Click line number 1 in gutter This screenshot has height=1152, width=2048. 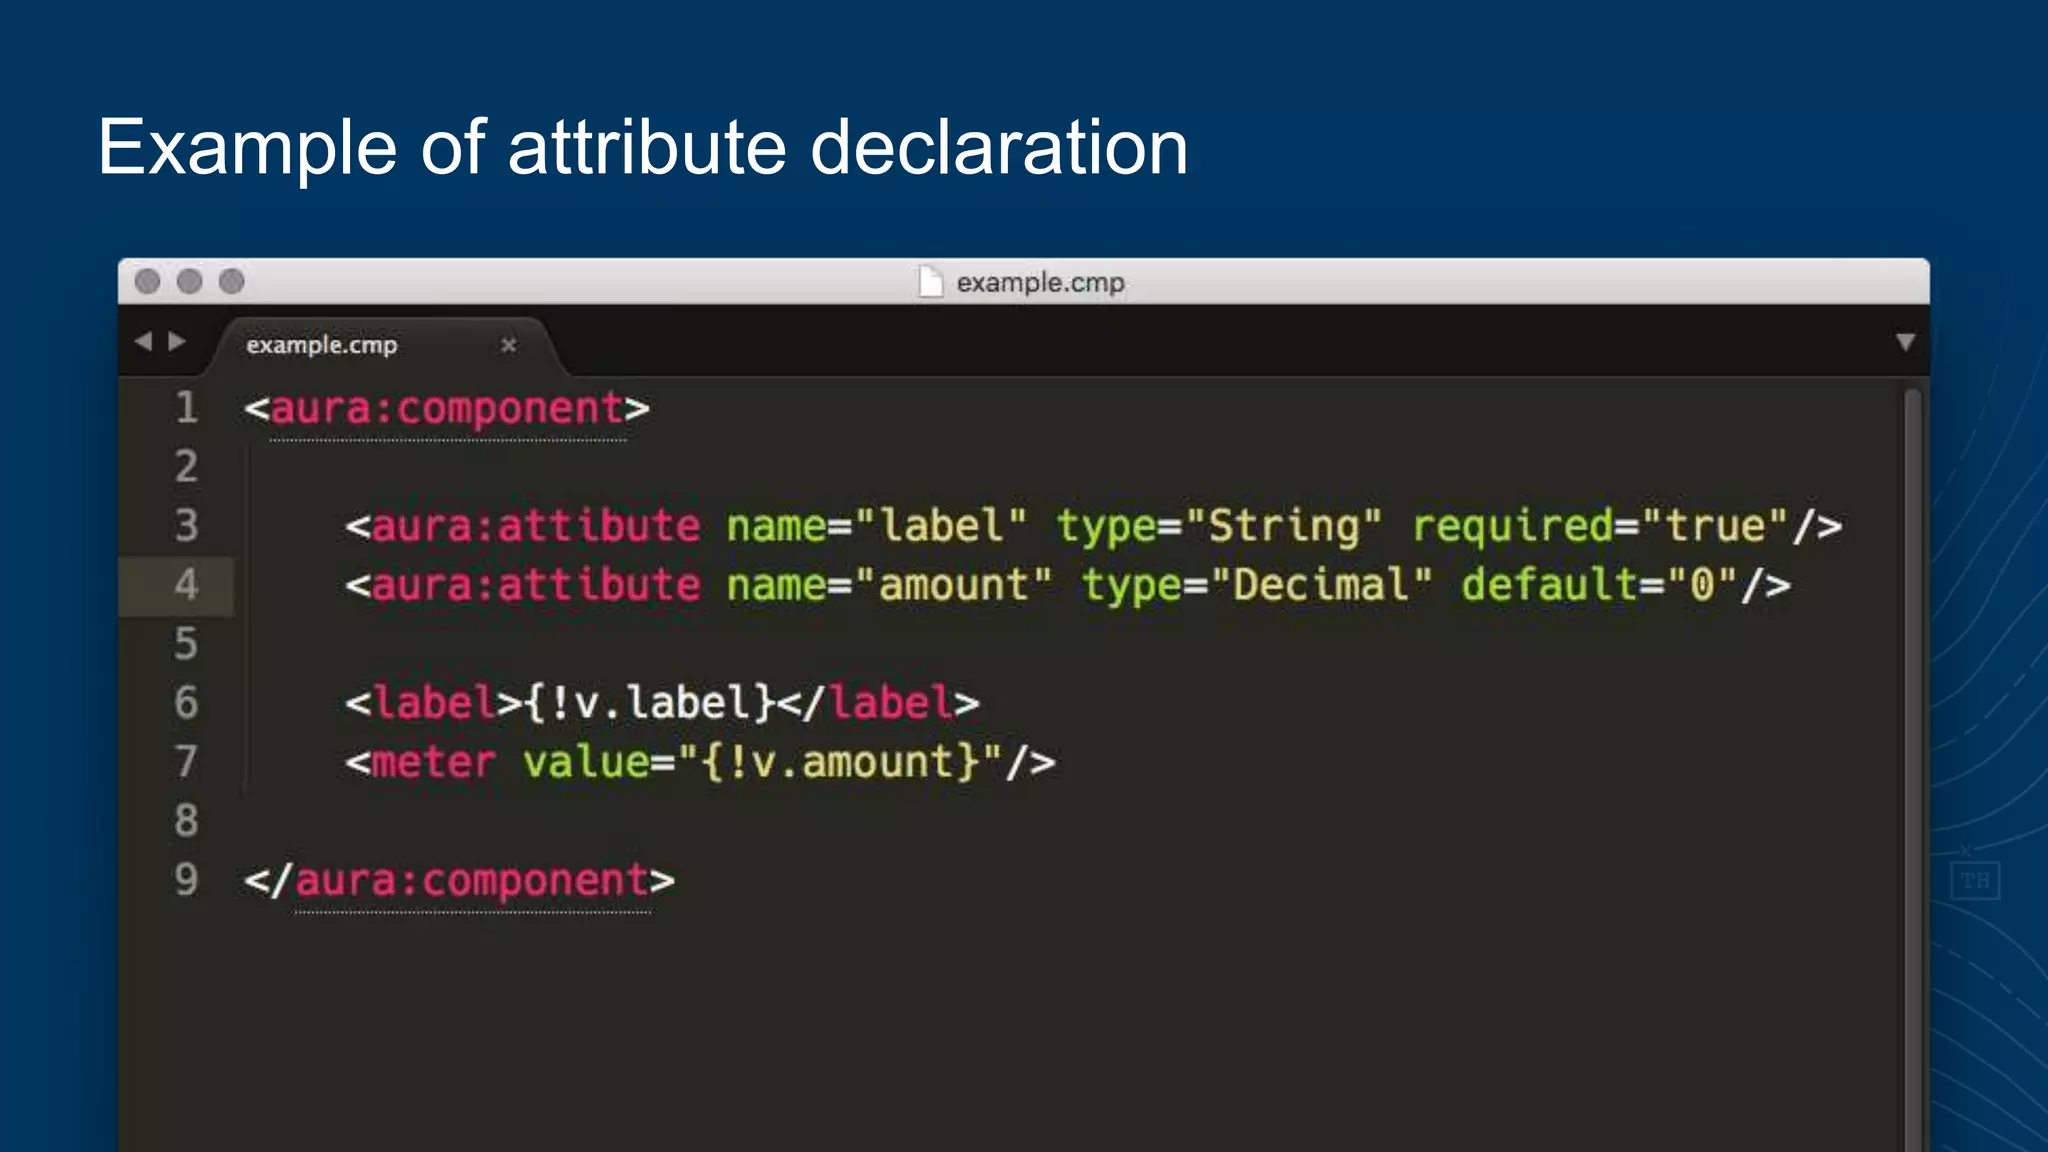coord(186,408)
